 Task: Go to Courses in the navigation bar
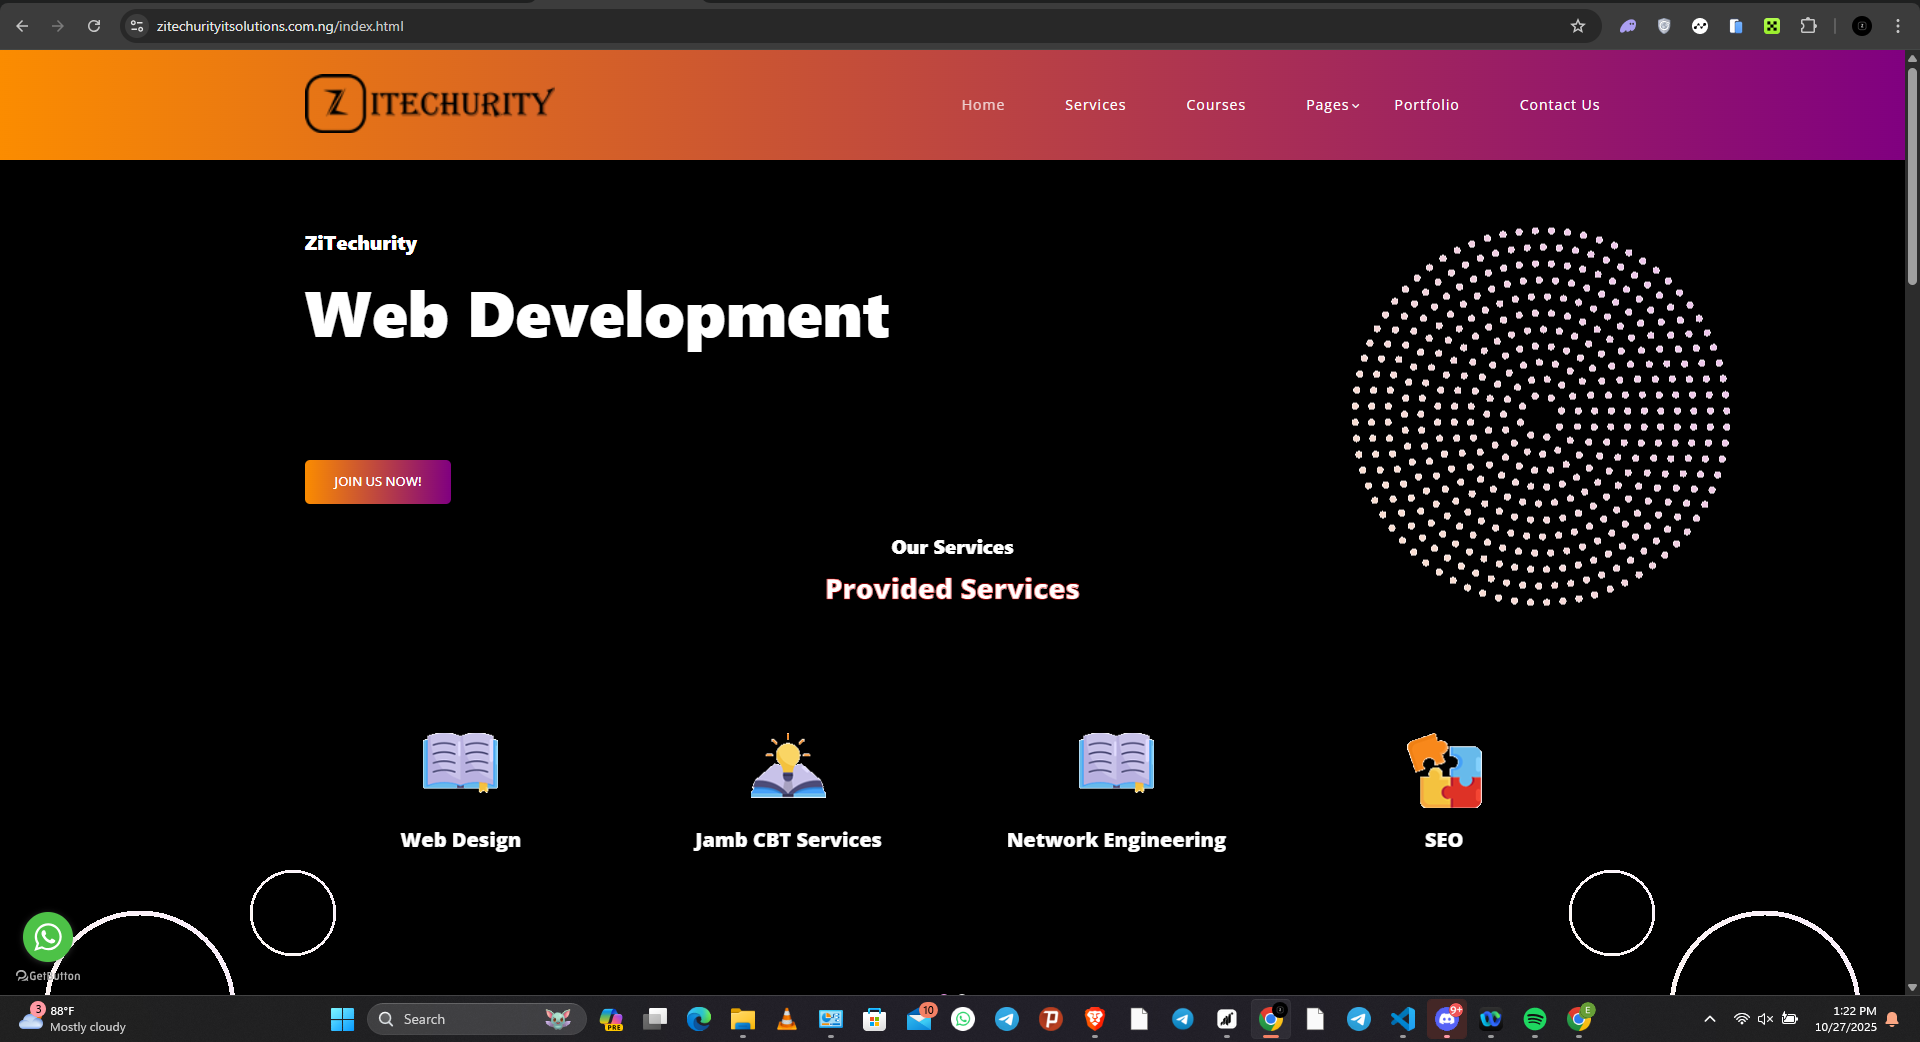click(x=1215, y=105)
